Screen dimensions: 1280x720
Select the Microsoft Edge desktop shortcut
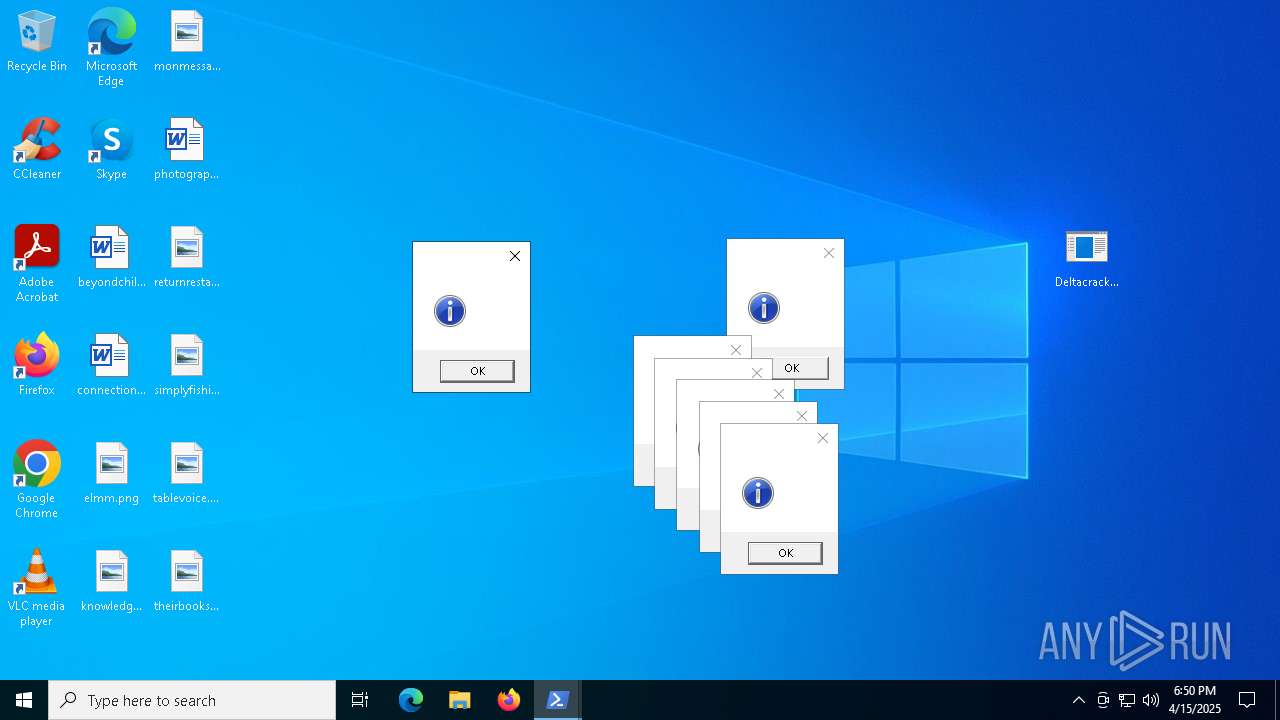[111, 48]
